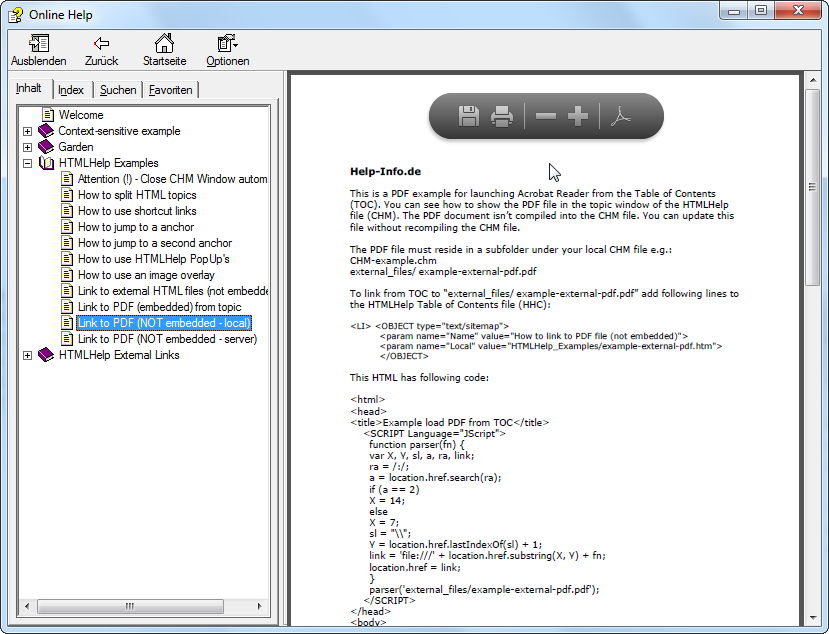Click the line "This HTML has following code:"
Viewport: 829px width, 634px height.
(x=419, y=378)
